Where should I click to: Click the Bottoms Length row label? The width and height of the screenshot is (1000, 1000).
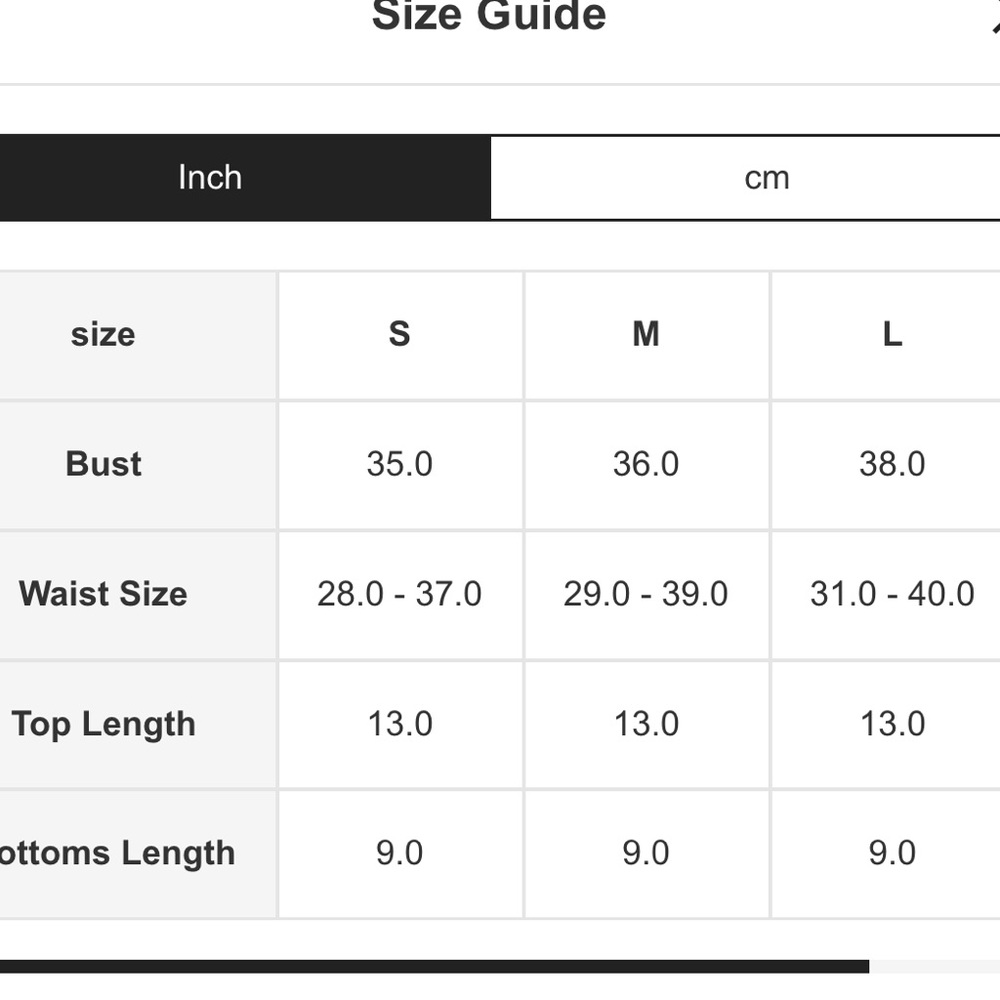click(x=117, y=853)
